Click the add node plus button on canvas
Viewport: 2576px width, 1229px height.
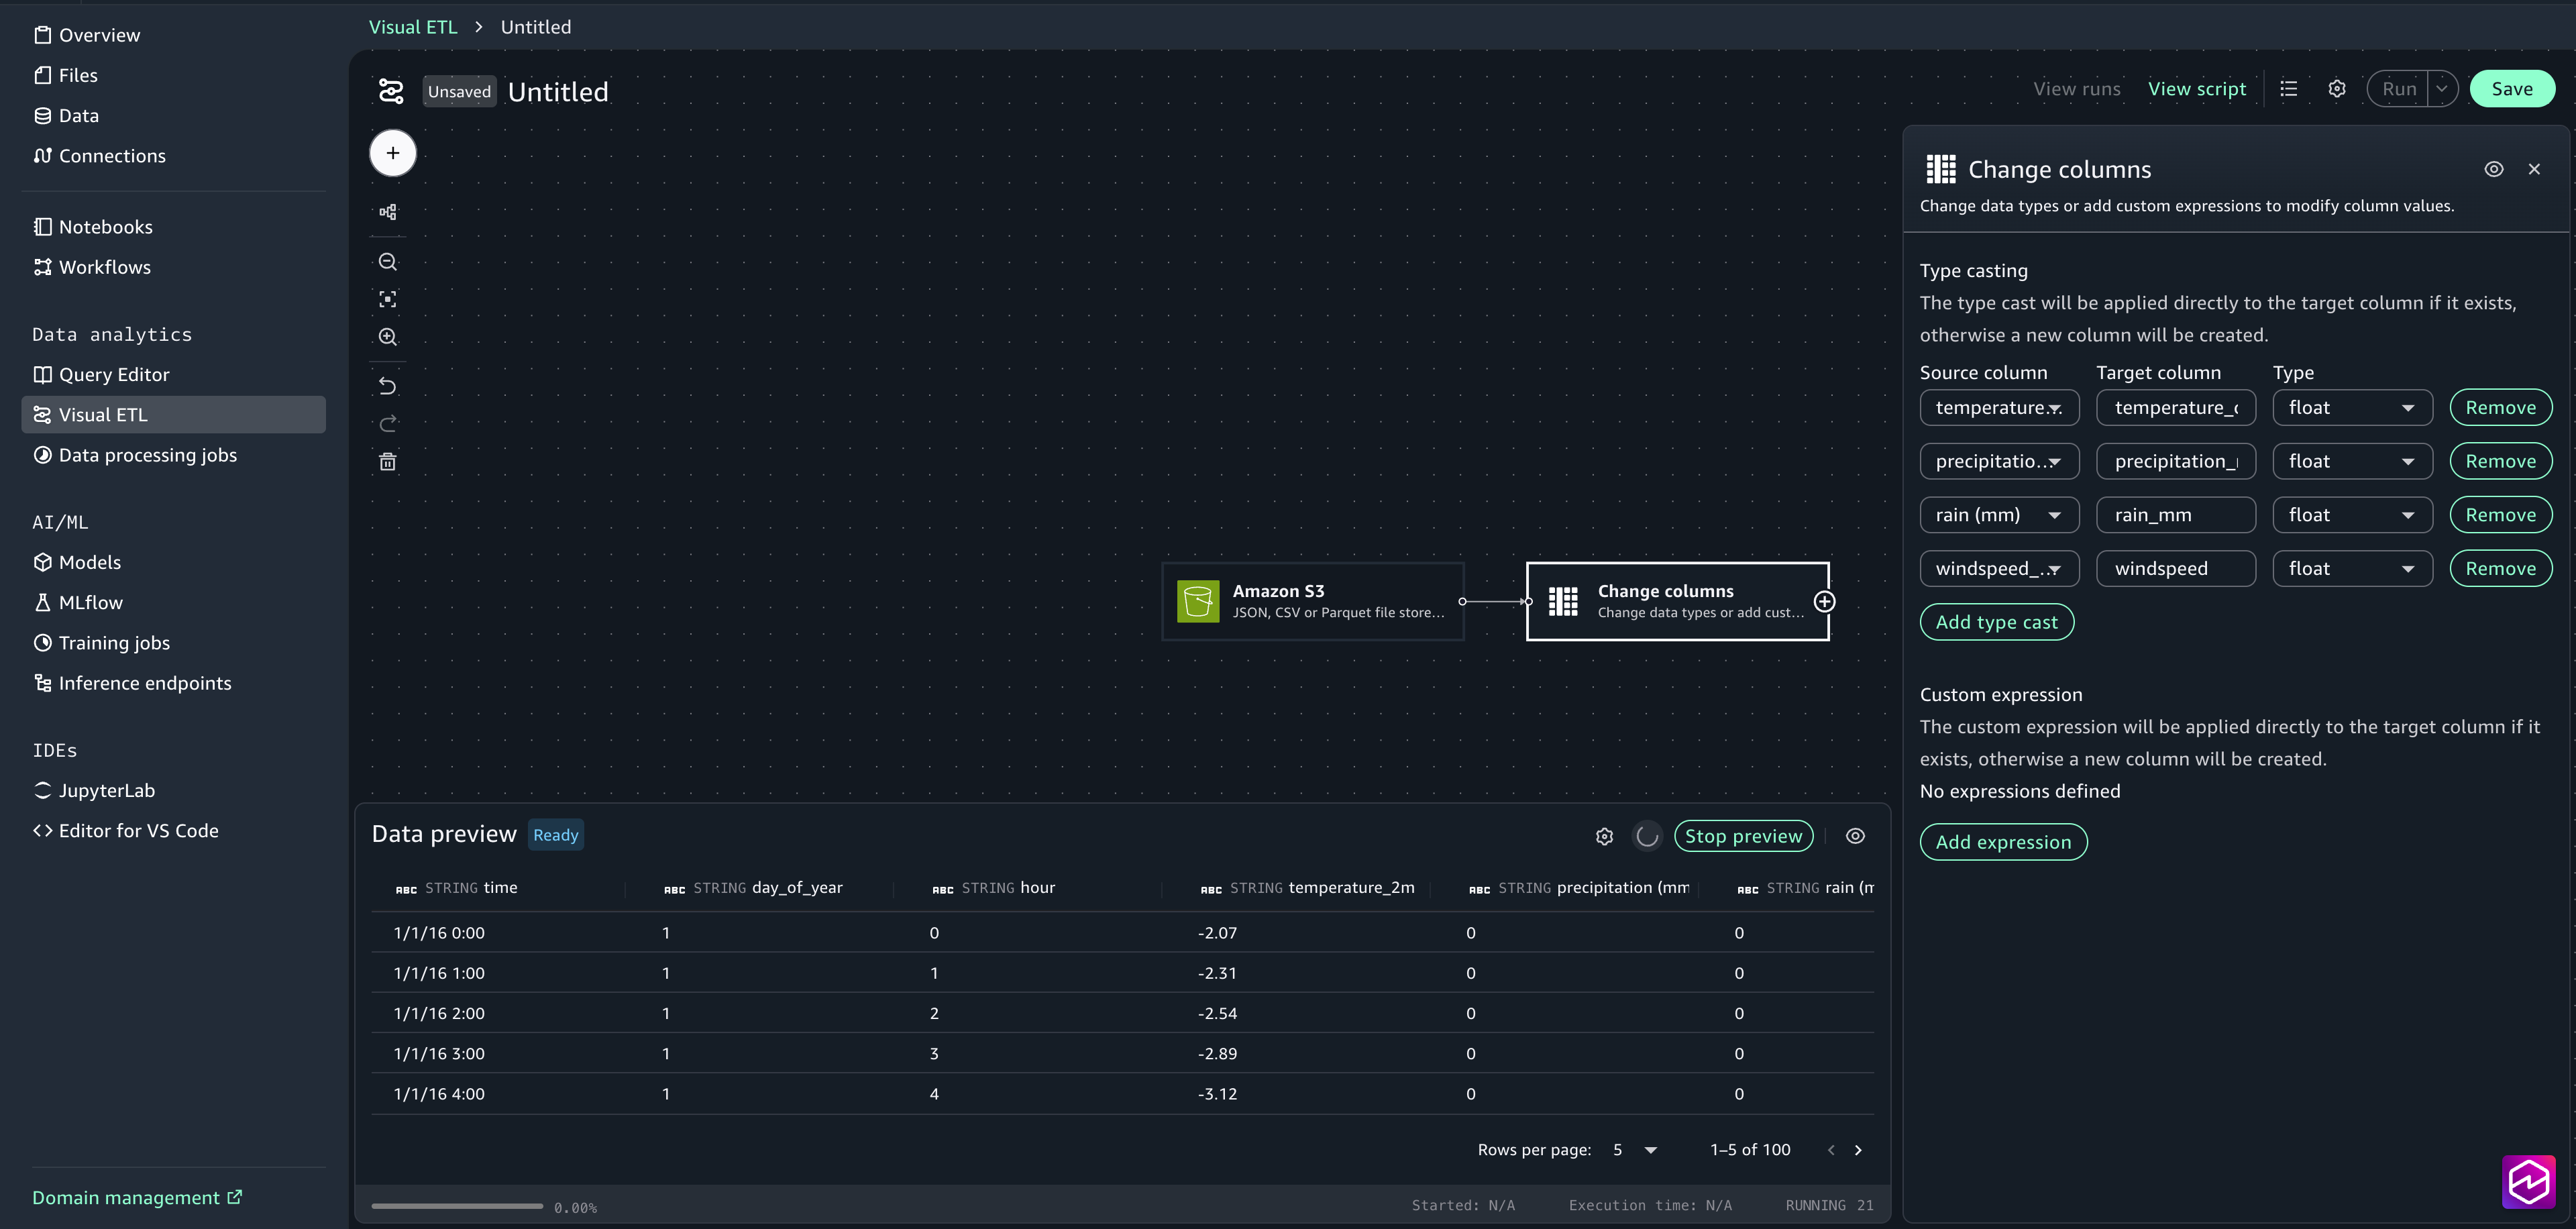pos(392,153)
